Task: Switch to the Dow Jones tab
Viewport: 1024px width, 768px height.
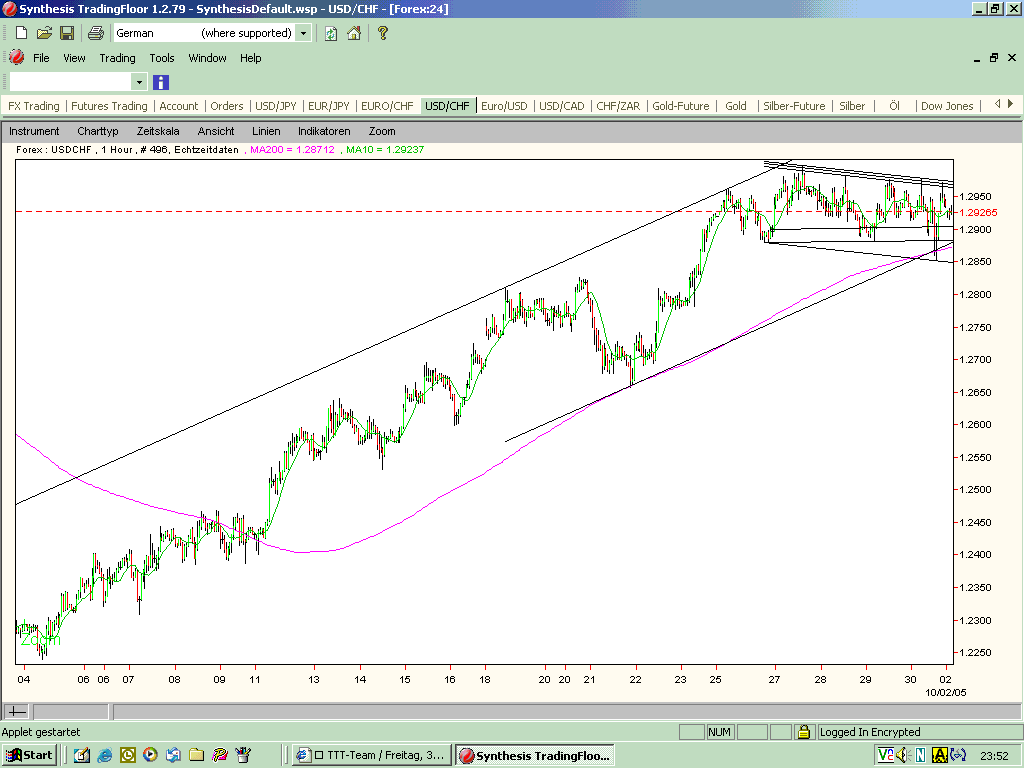Action: (x=947, y=106)
